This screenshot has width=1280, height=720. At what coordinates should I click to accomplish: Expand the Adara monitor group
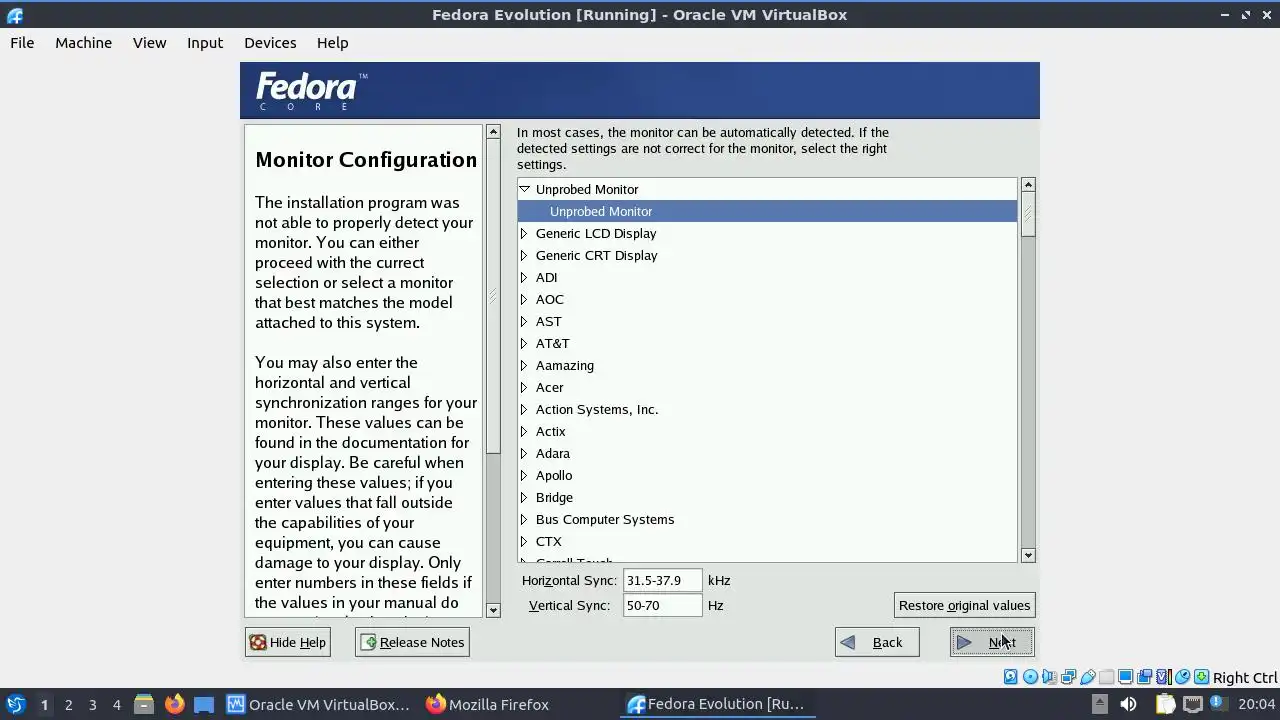[524, 453]
